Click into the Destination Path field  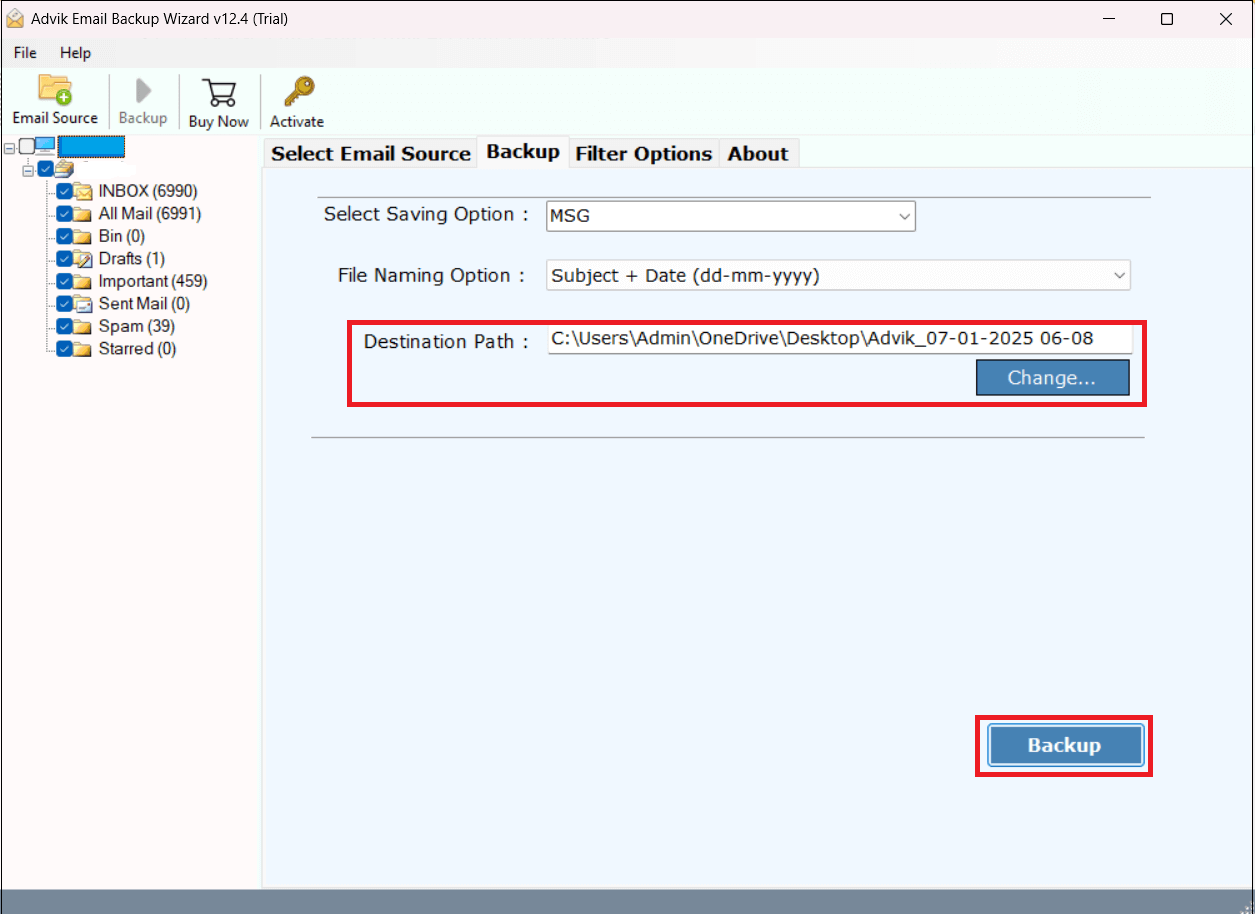point(838,339)
